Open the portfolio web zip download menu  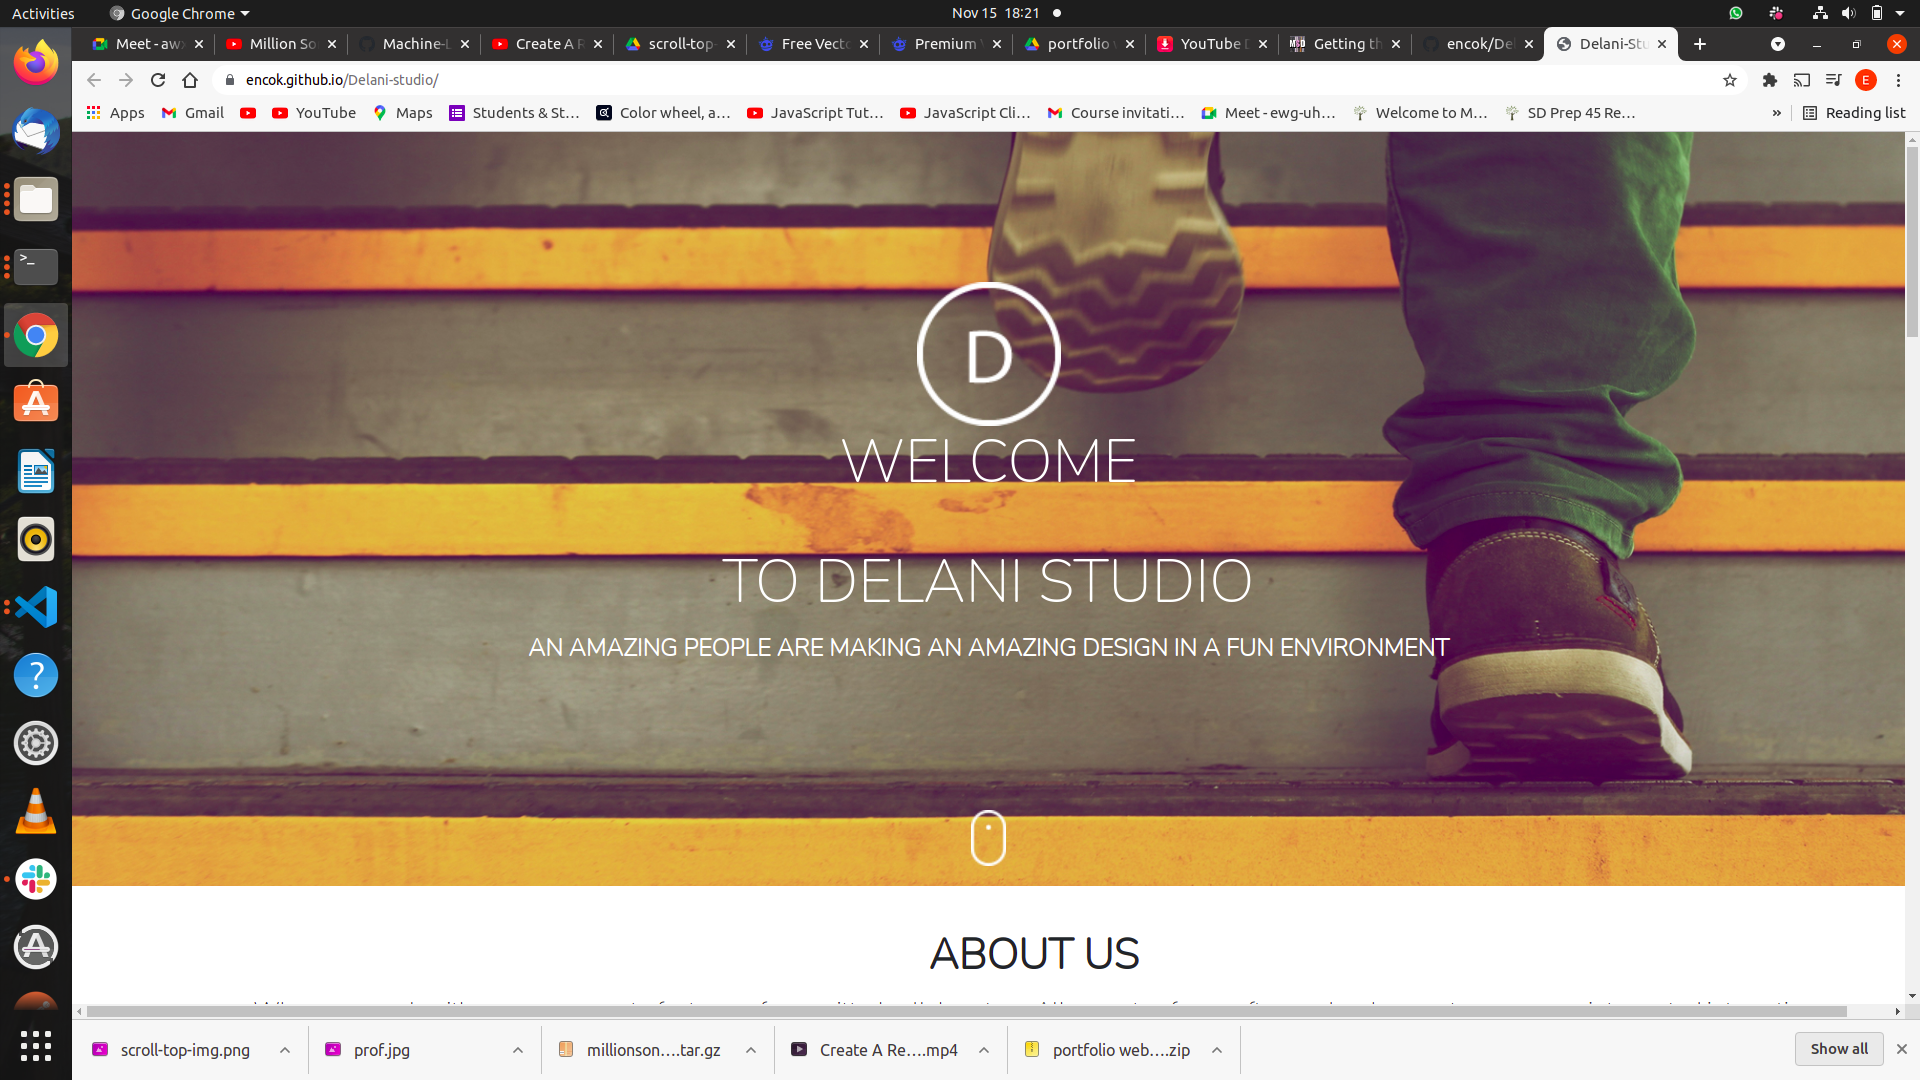1217,1050
